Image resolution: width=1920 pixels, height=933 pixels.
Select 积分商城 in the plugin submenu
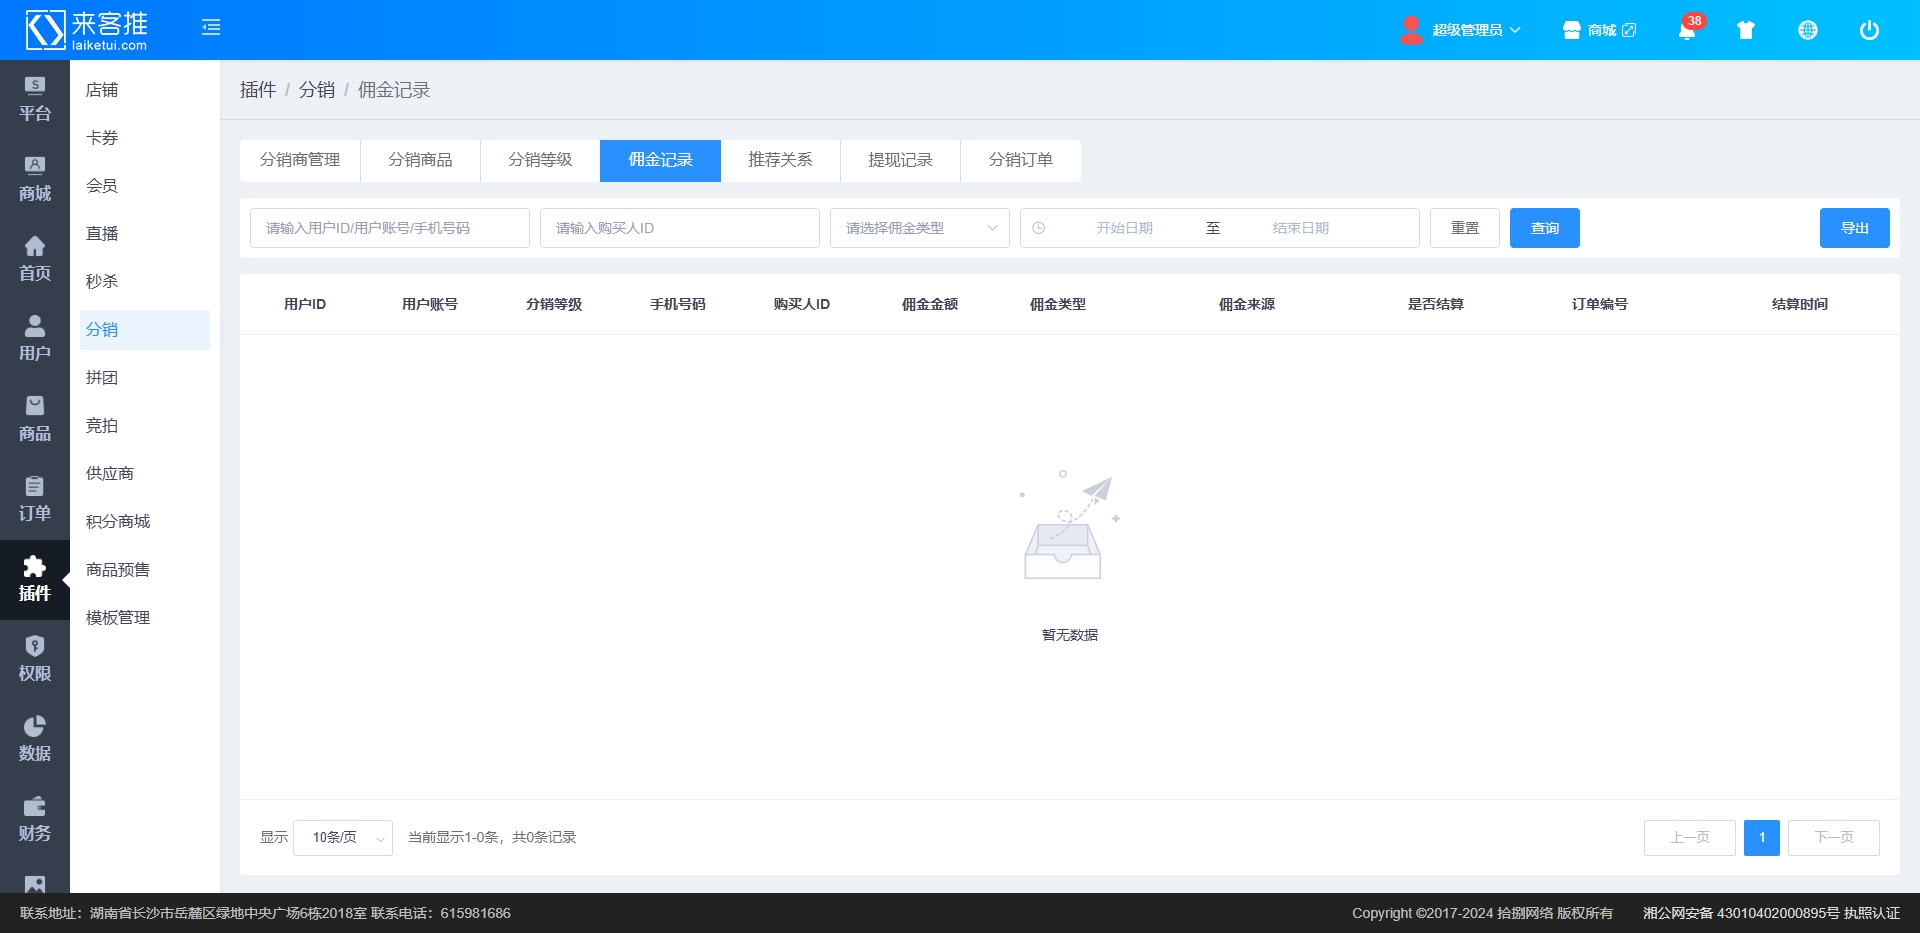[118, 522]
